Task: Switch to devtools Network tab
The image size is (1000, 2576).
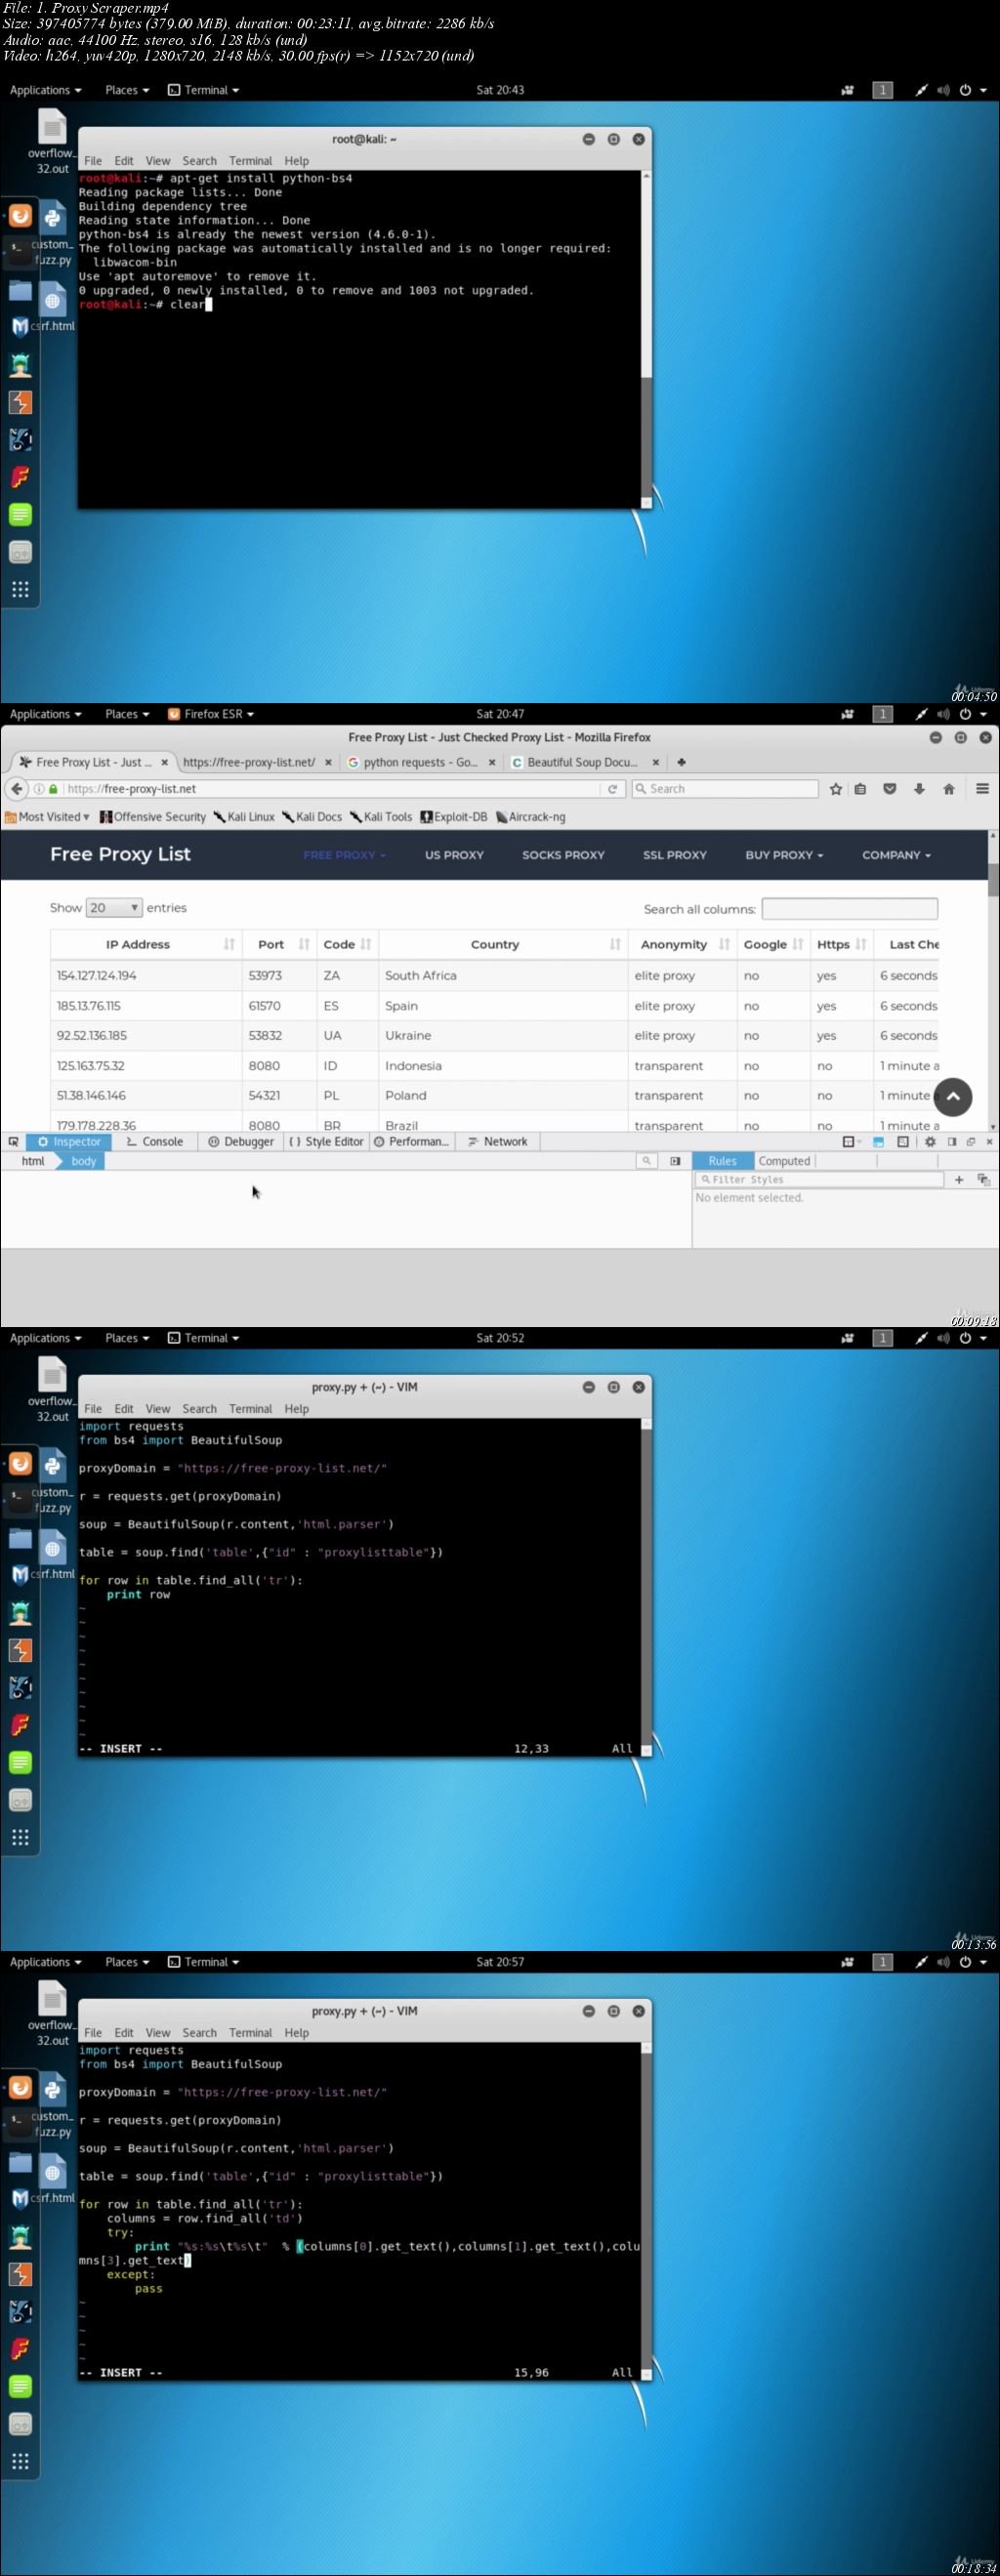Action: (497, 1141)
